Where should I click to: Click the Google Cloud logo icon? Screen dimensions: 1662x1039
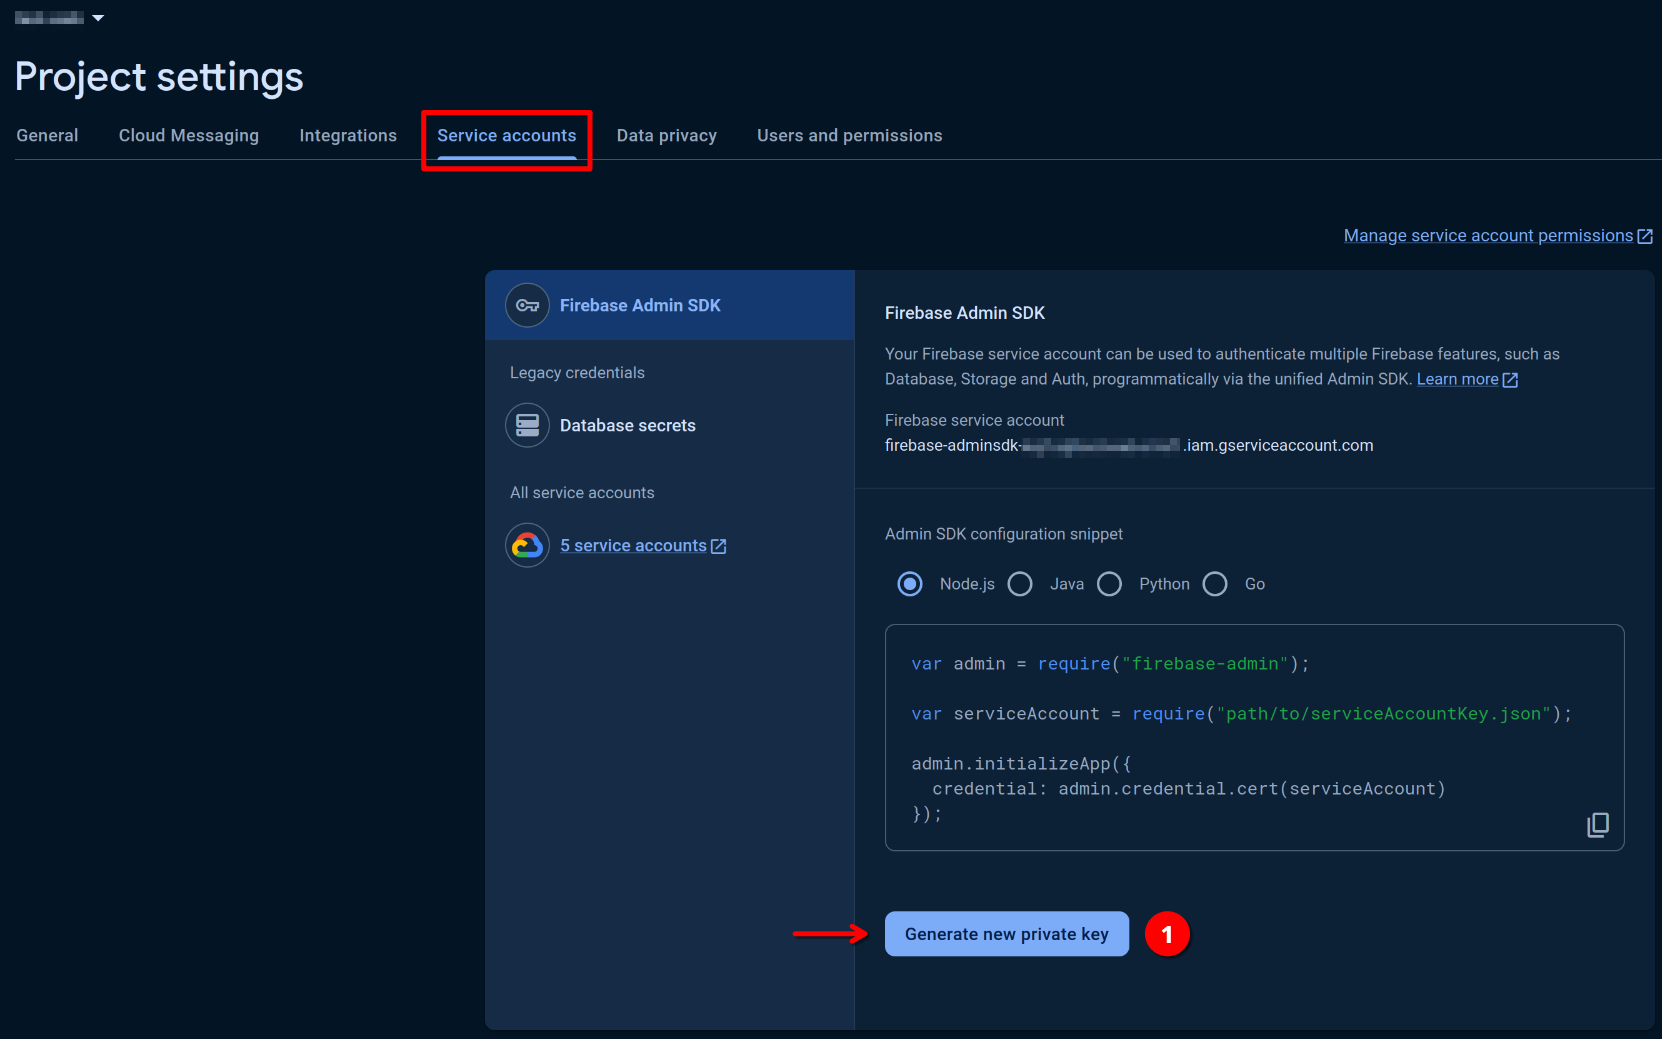point(527,545)
